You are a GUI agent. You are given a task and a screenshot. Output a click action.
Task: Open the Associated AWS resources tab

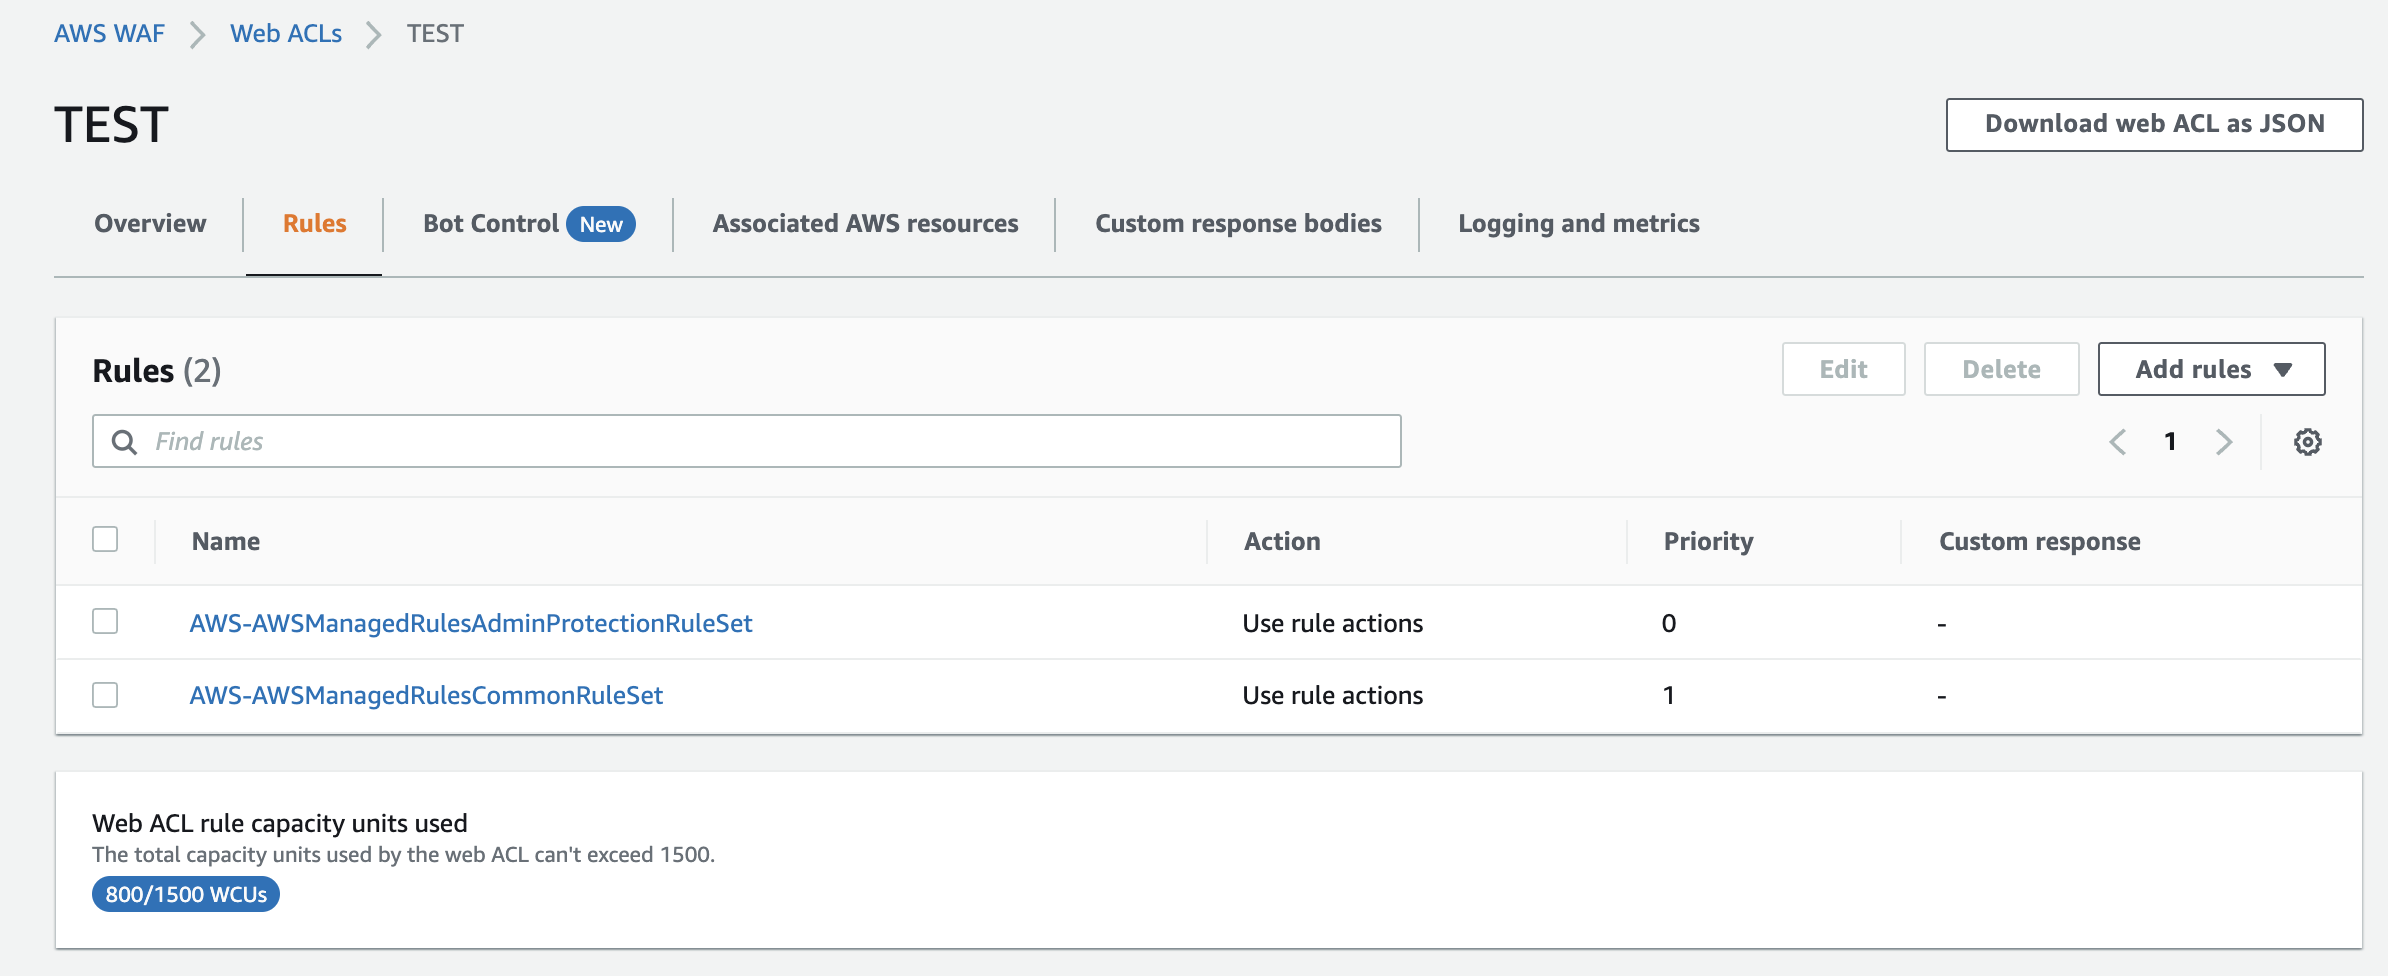(865, 223)
